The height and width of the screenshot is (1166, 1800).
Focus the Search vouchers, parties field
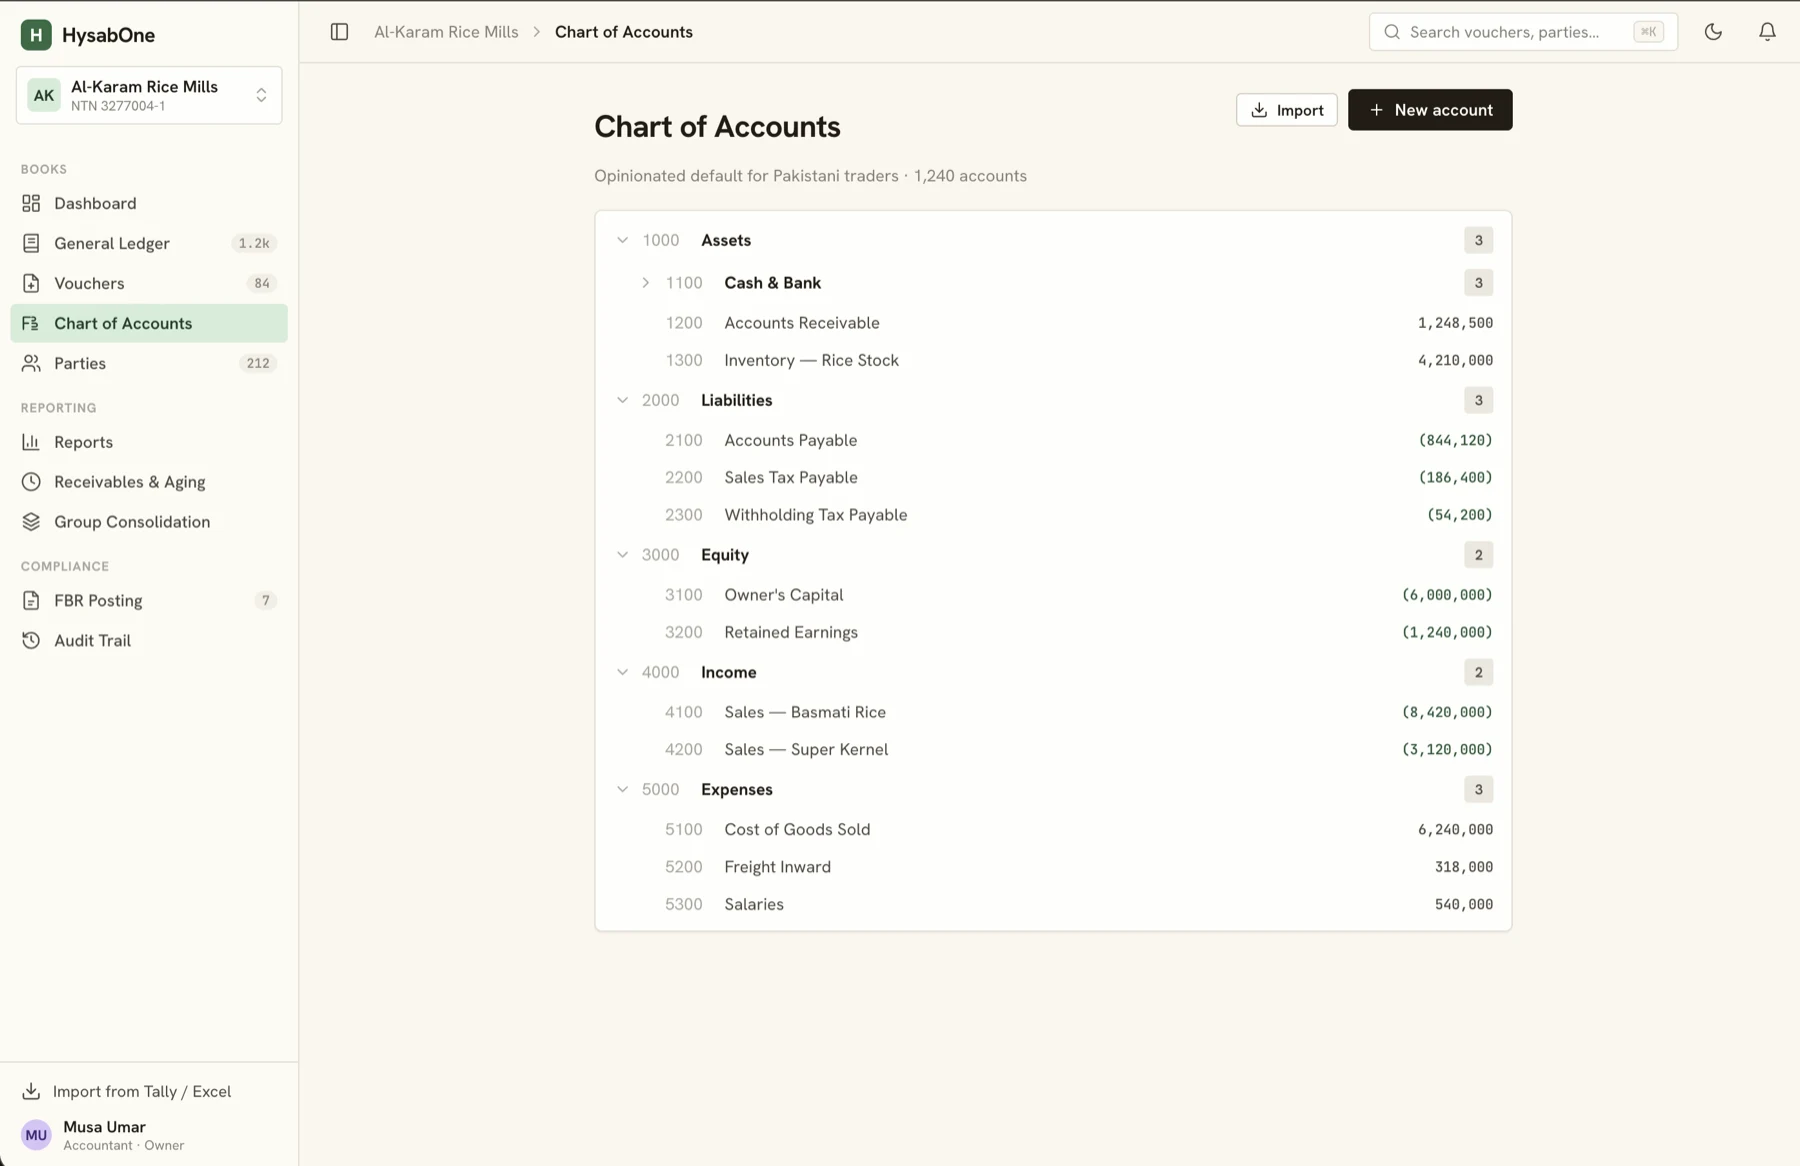1523,32
